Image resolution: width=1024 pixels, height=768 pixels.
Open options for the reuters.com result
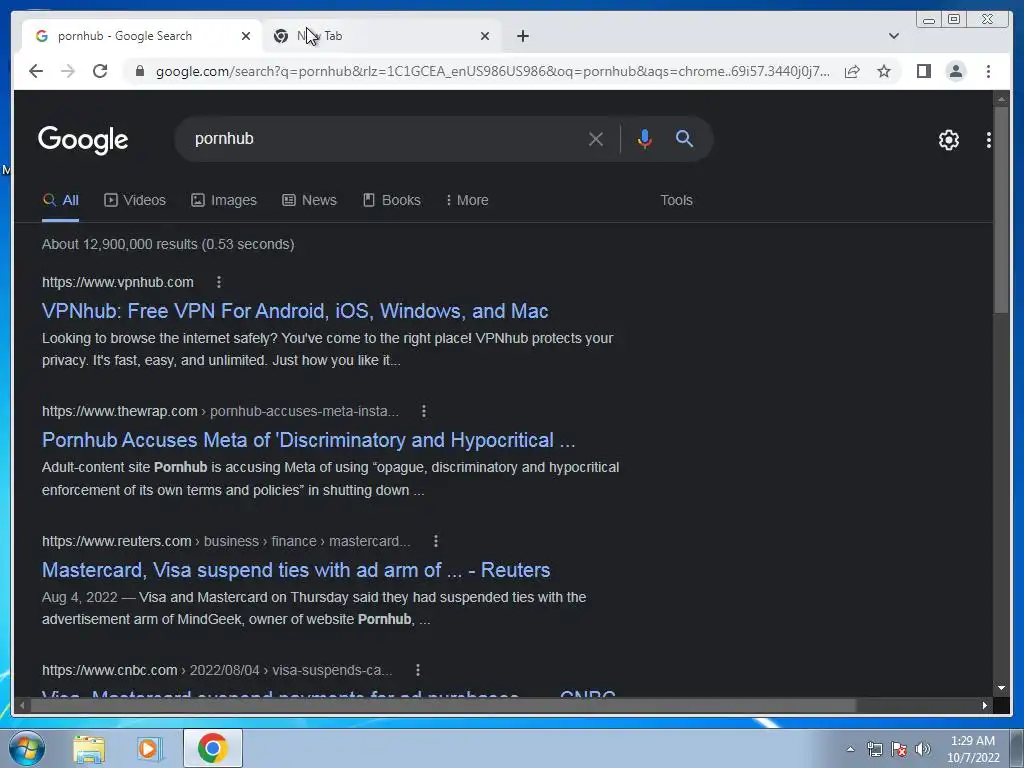pyautogui.click(x=436, y=541)
